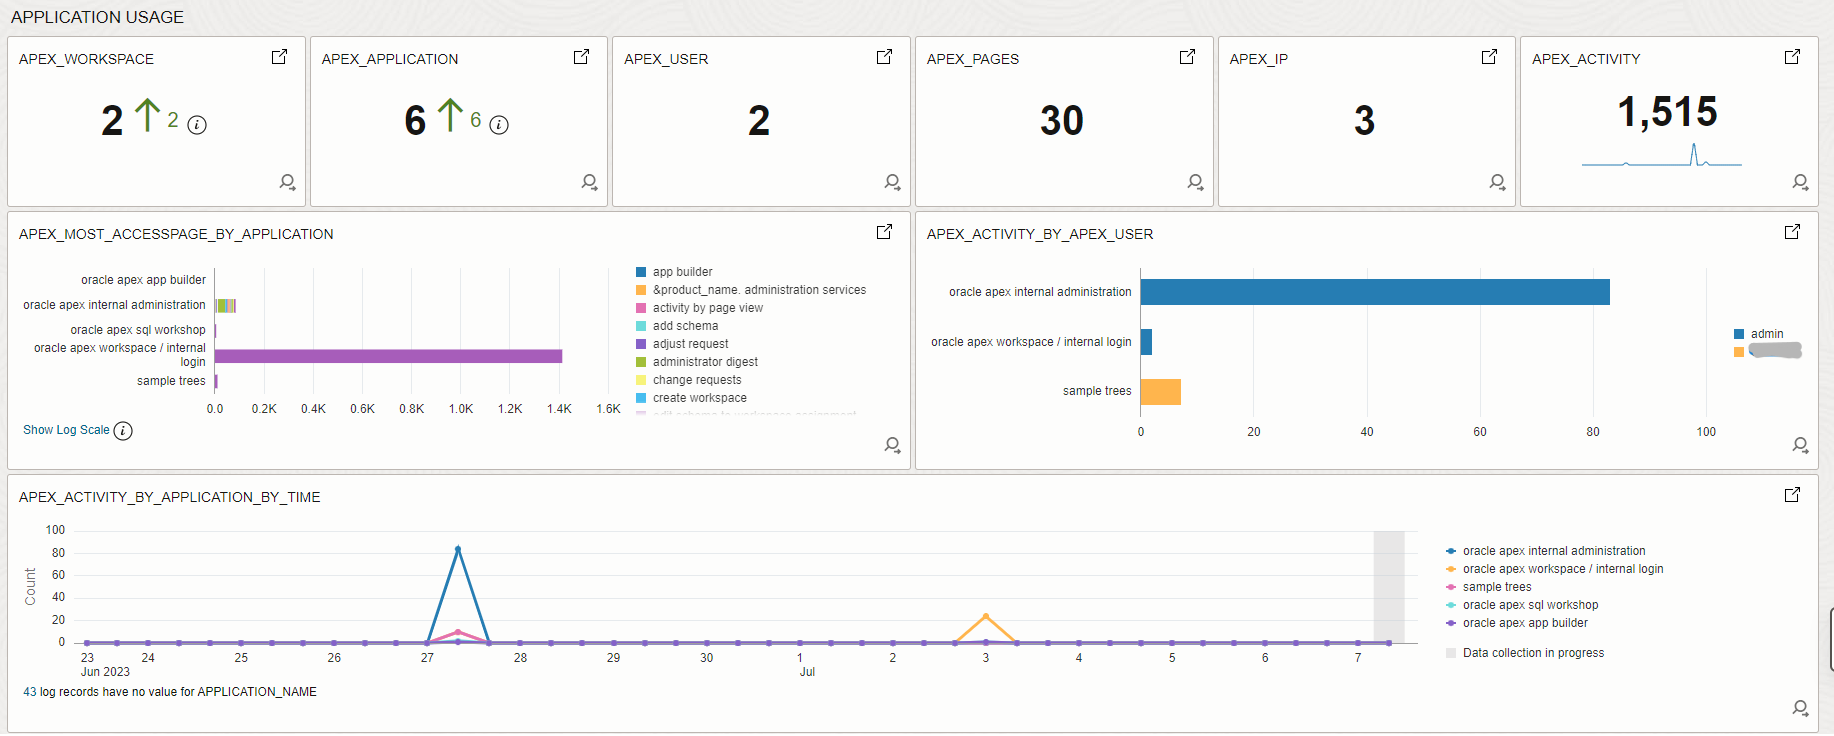This screenshot has width=1834, height=736.
Task: Click the 30 value on APEX_PAGES
Action: (1061, 121)
